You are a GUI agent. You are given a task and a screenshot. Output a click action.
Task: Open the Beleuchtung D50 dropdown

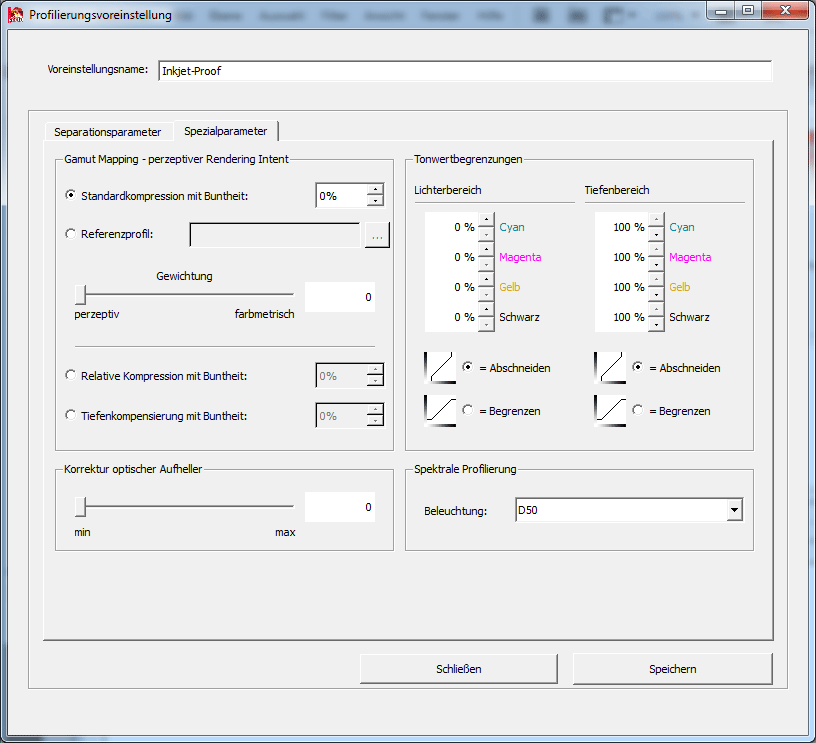[734, 511]
